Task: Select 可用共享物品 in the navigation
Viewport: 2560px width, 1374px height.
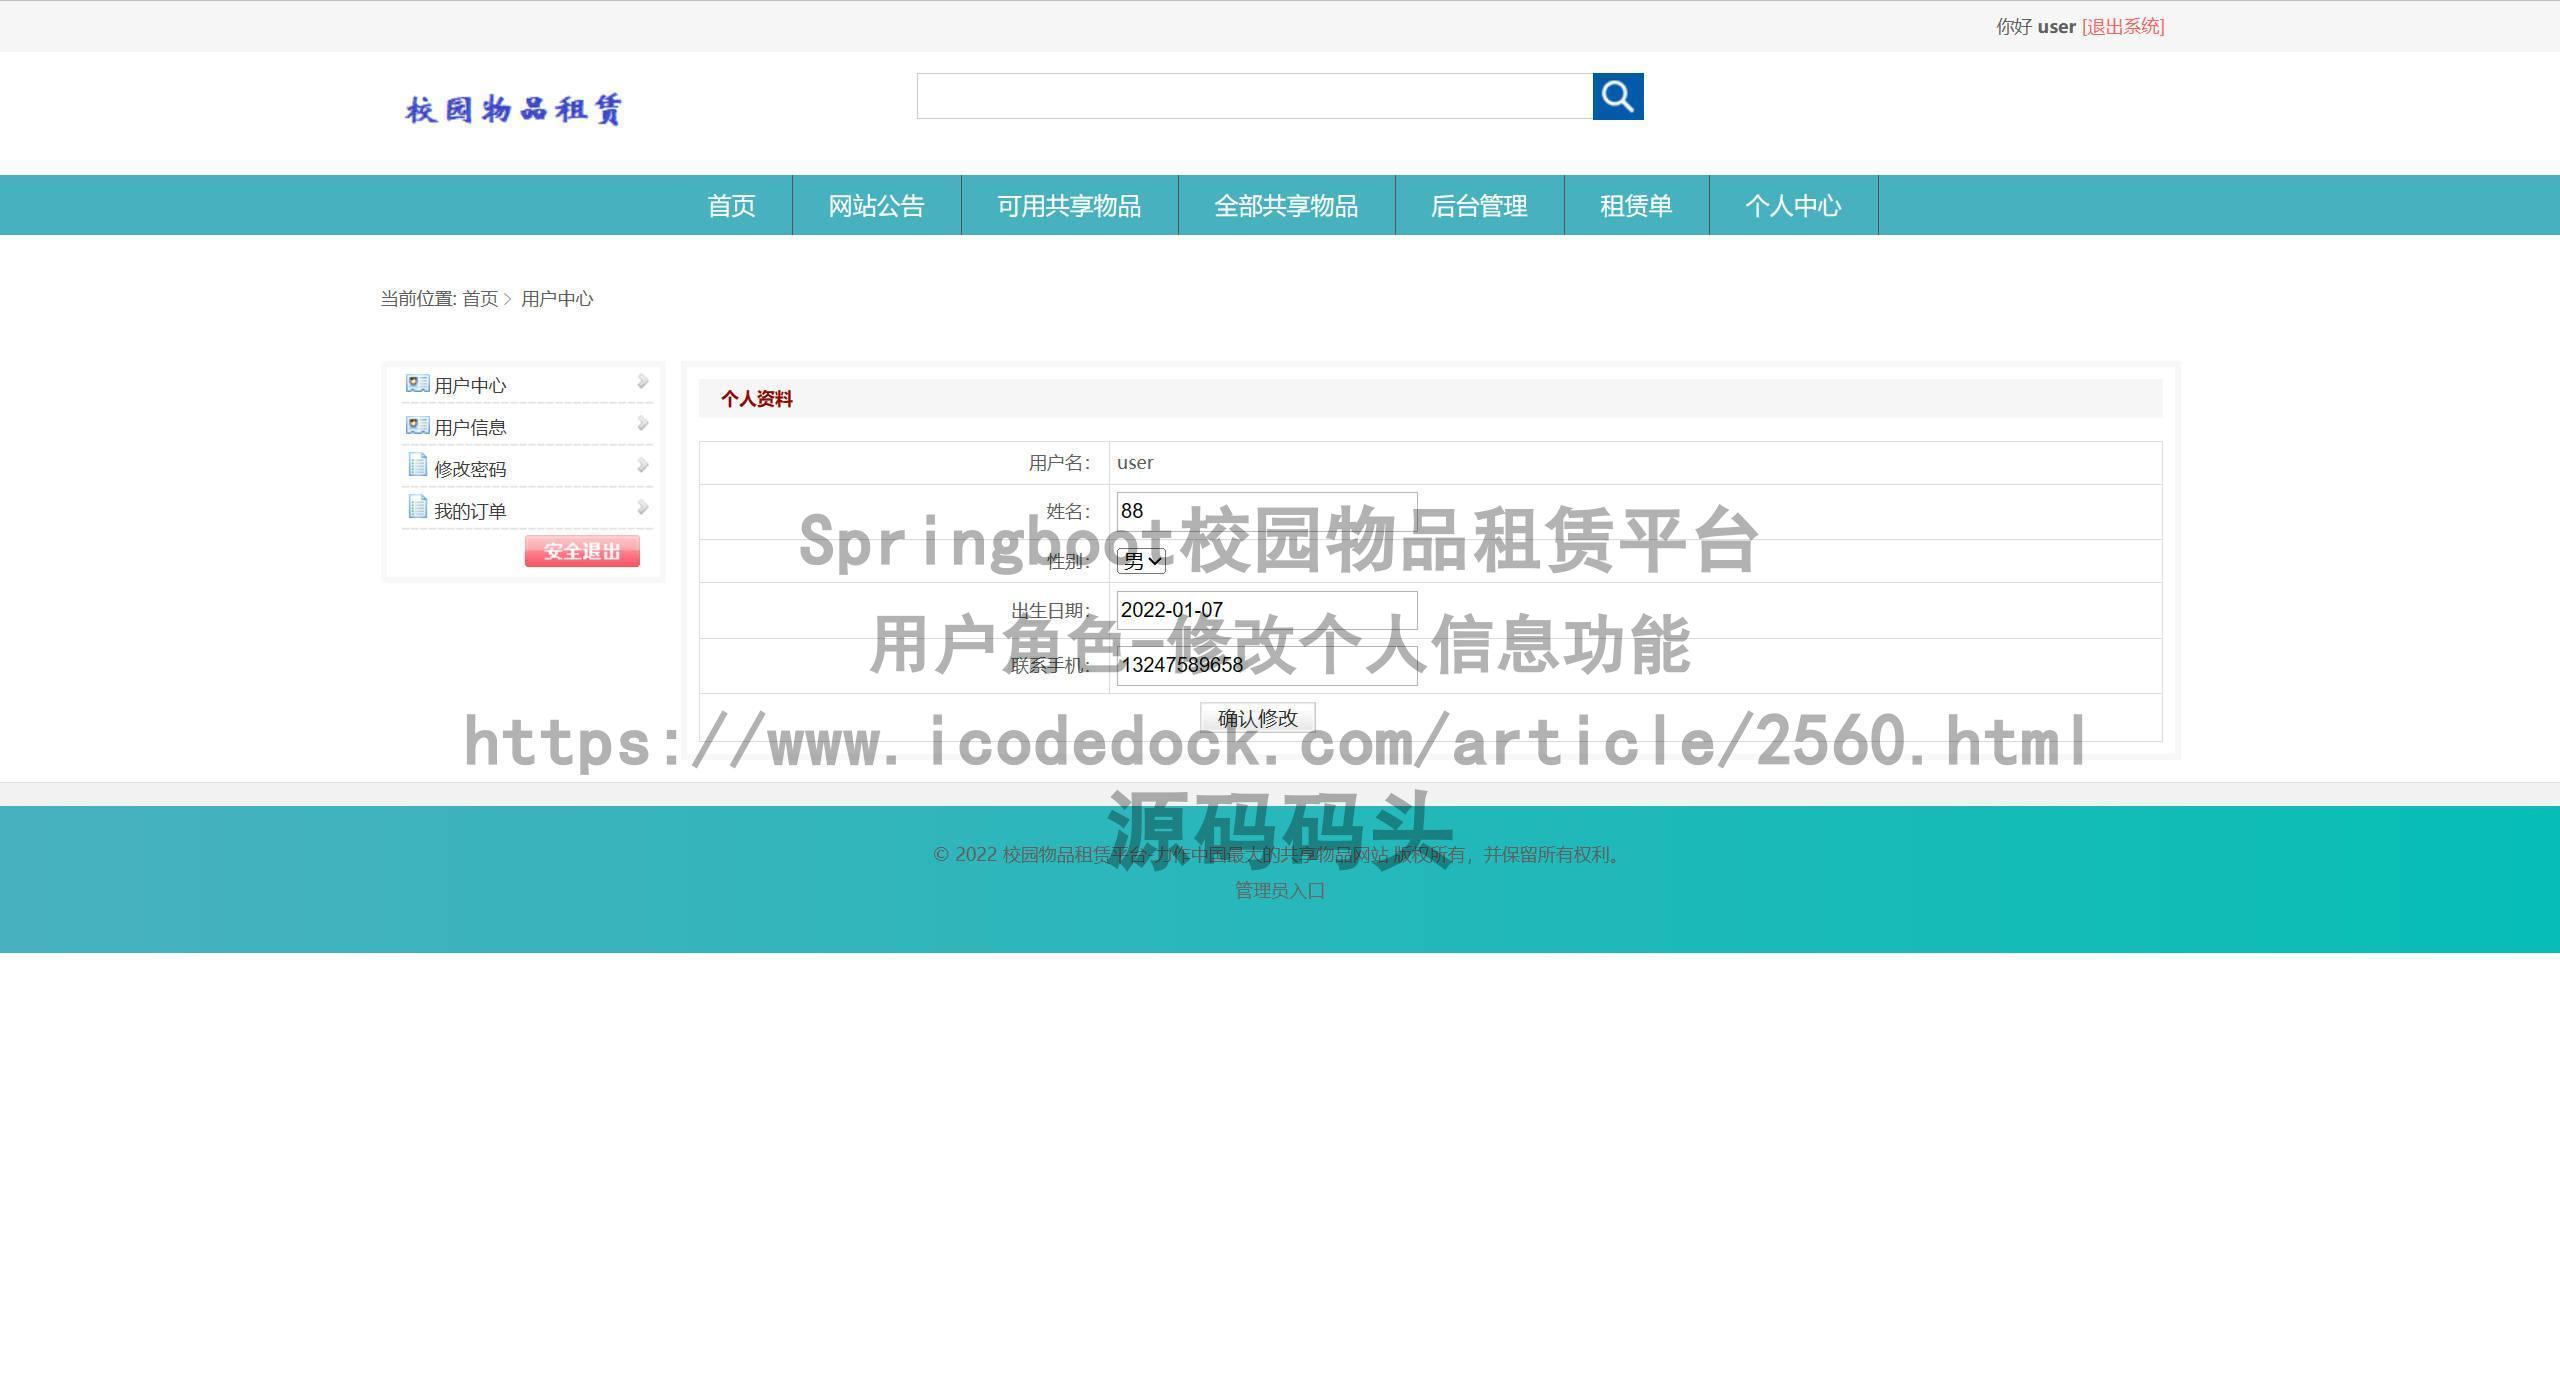Action: coord(1069,206)
